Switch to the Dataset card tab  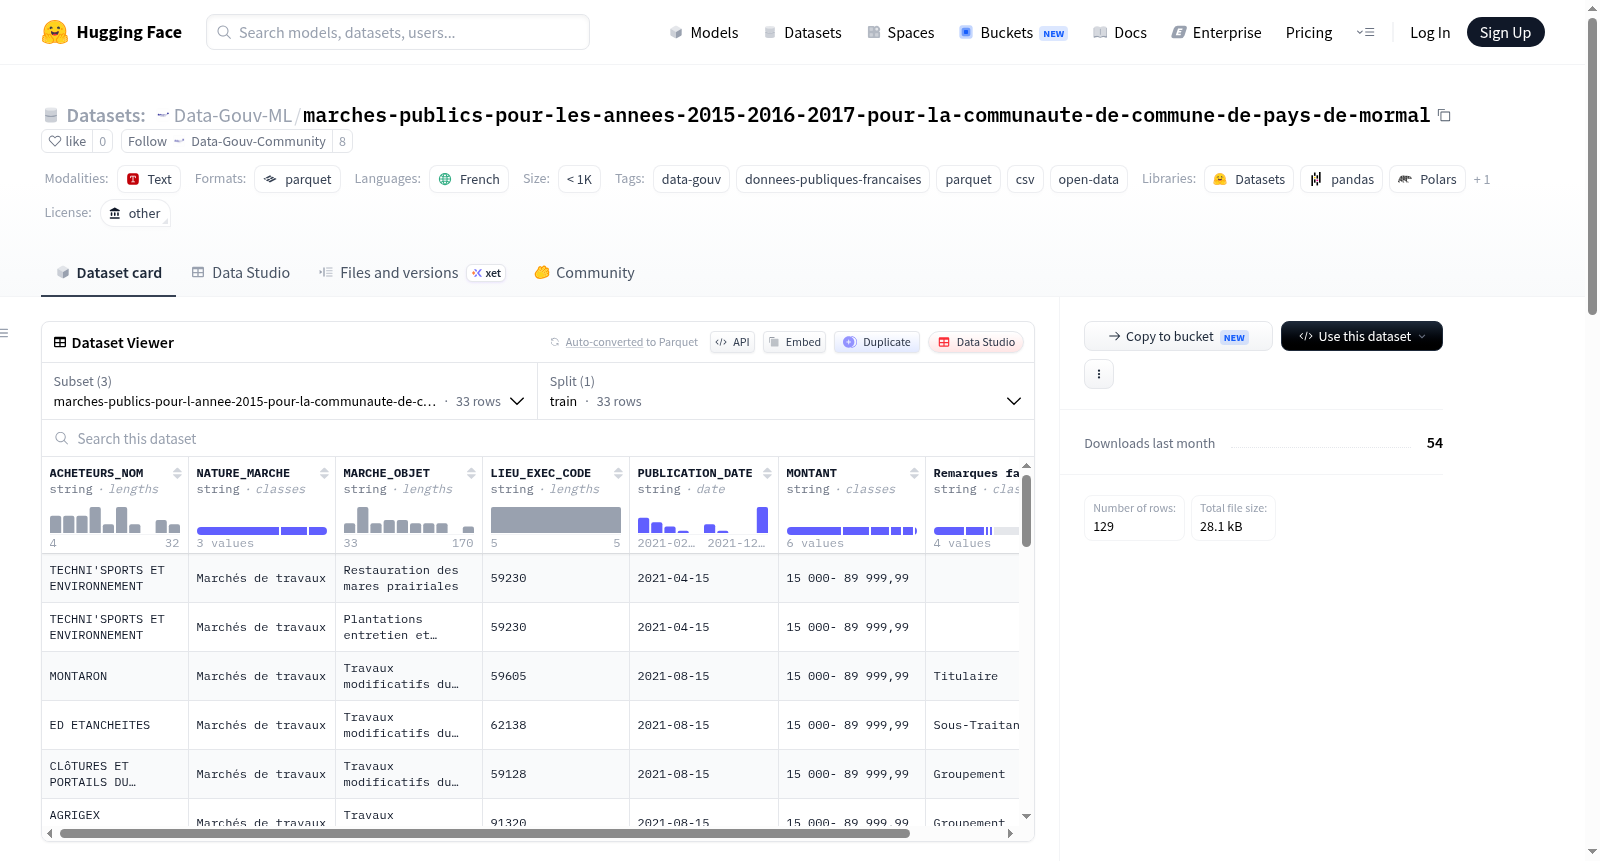(x=108, y=272)
